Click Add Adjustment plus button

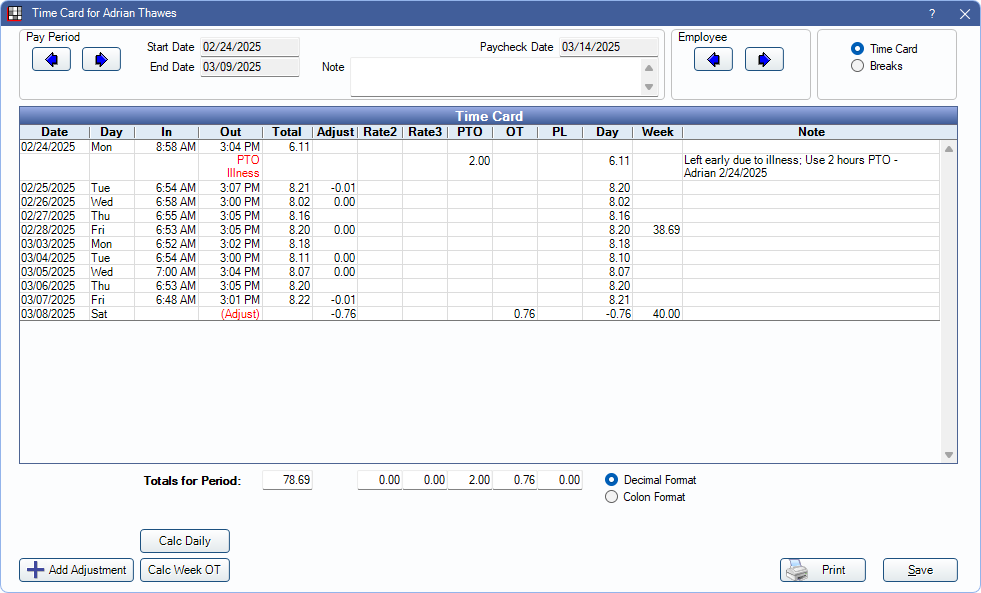76,570
